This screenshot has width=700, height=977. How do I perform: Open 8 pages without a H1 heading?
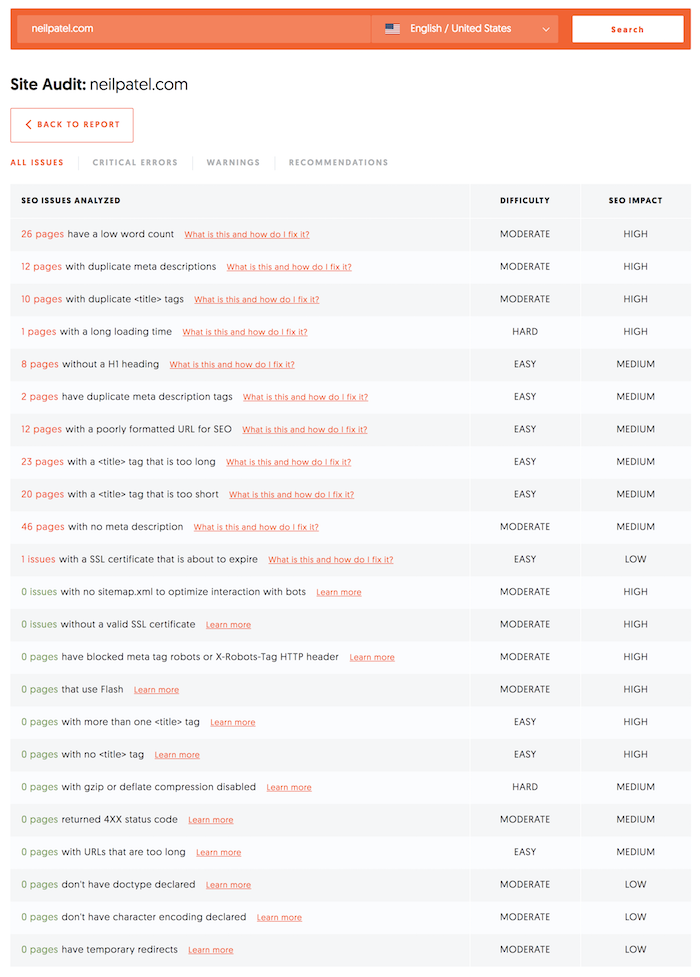[40, 364]
